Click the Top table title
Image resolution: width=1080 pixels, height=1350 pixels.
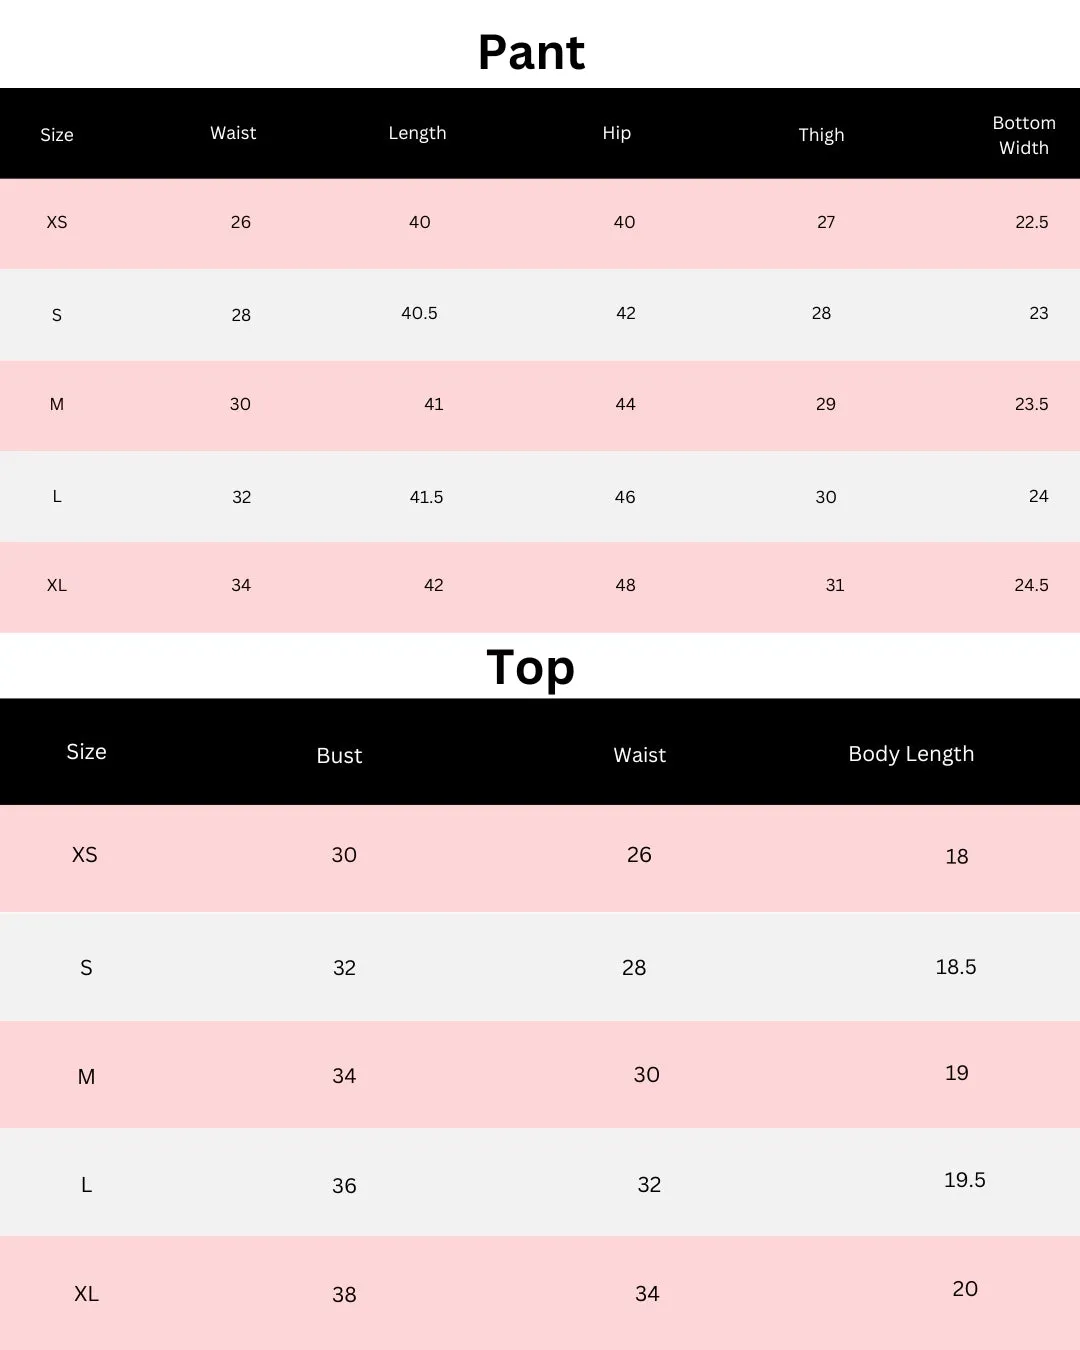tap(531, 668)
